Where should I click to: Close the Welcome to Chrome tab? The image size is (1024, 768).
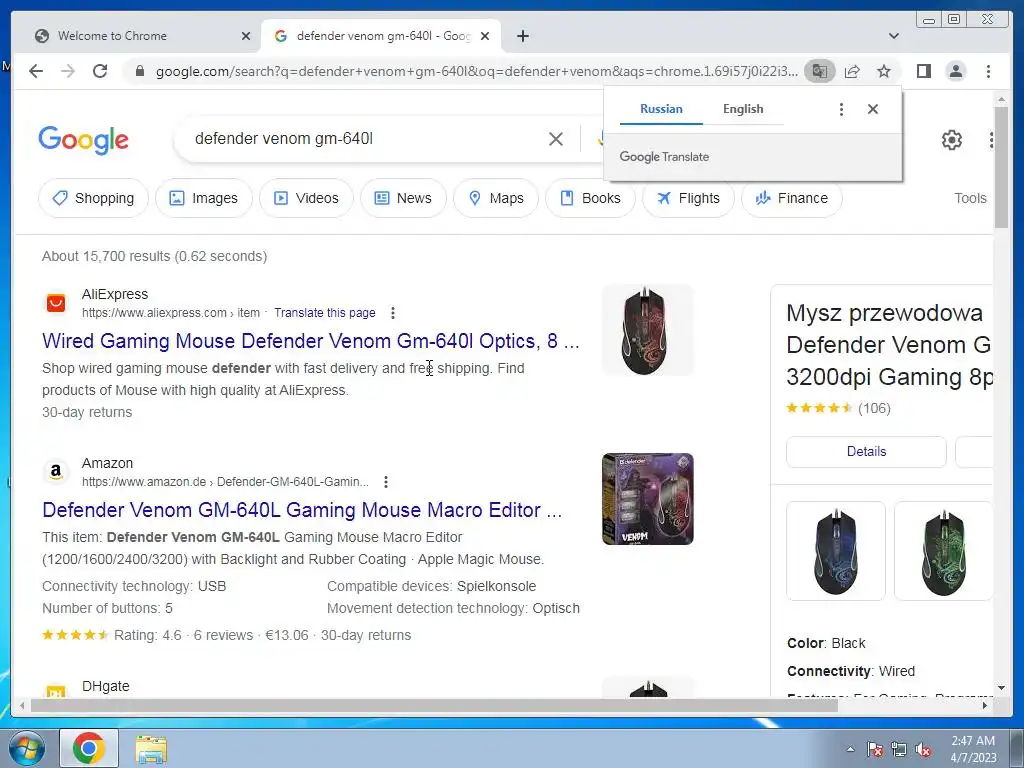click(x=246, y=36)
